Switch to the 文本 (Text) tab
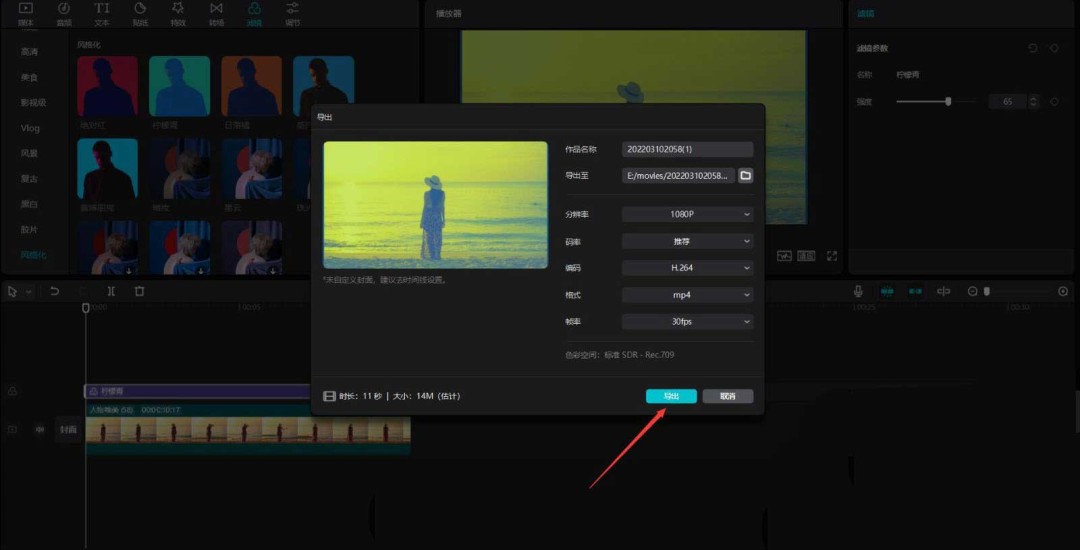 (x=102, y=13)
